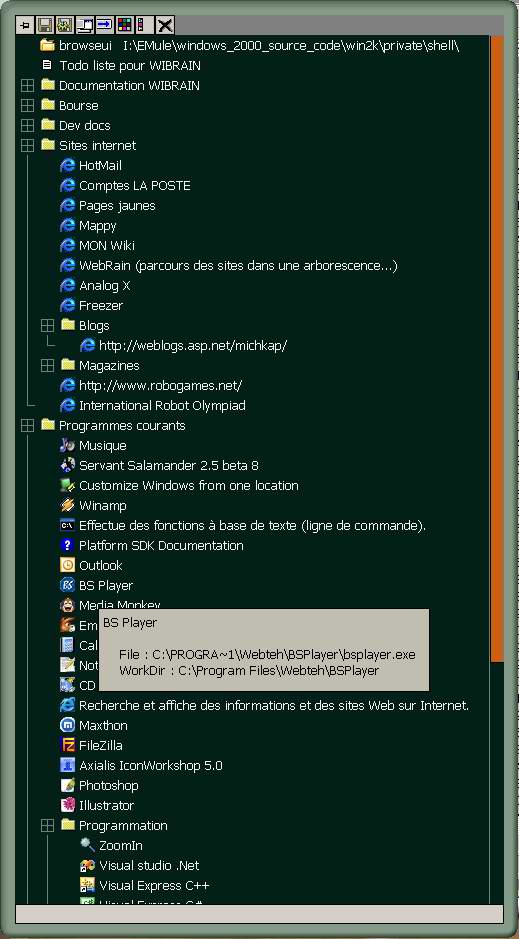Click the blue arrow toolbar icon
Screen dimensions: 519x939
[x=104, y=25]
